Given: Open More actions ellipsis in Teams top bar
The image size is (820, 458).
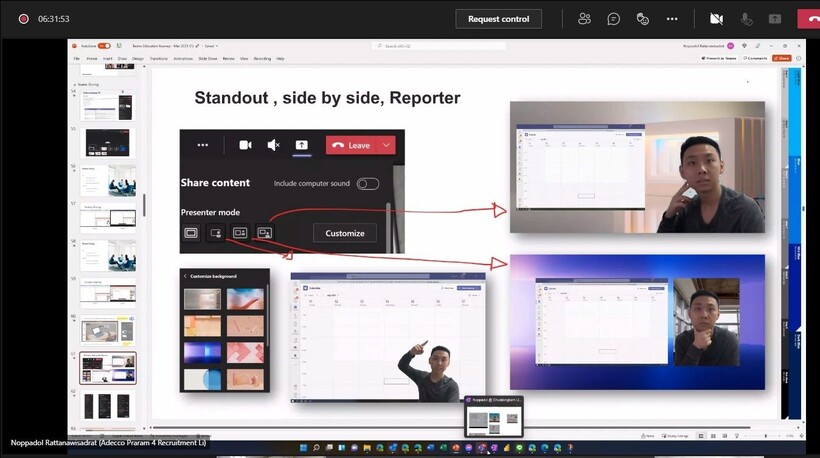Looking at the screenshot, I should (672, 19).
